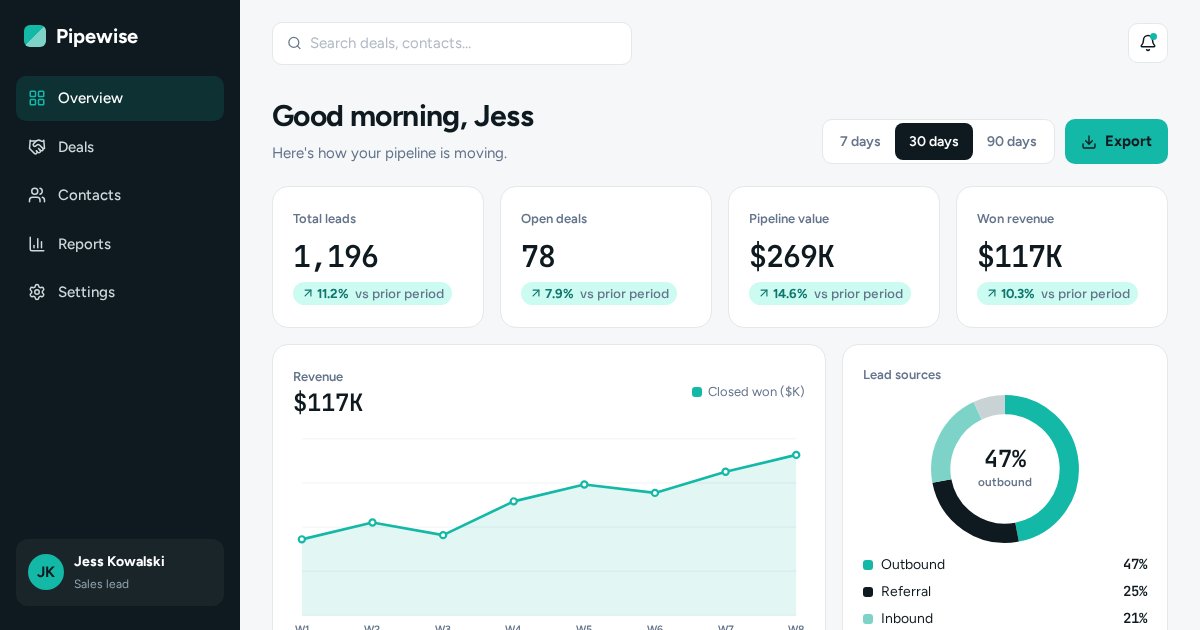The image size is (1200, 630).
Task: Open the Settings page
Action: [x=120, y=292]
